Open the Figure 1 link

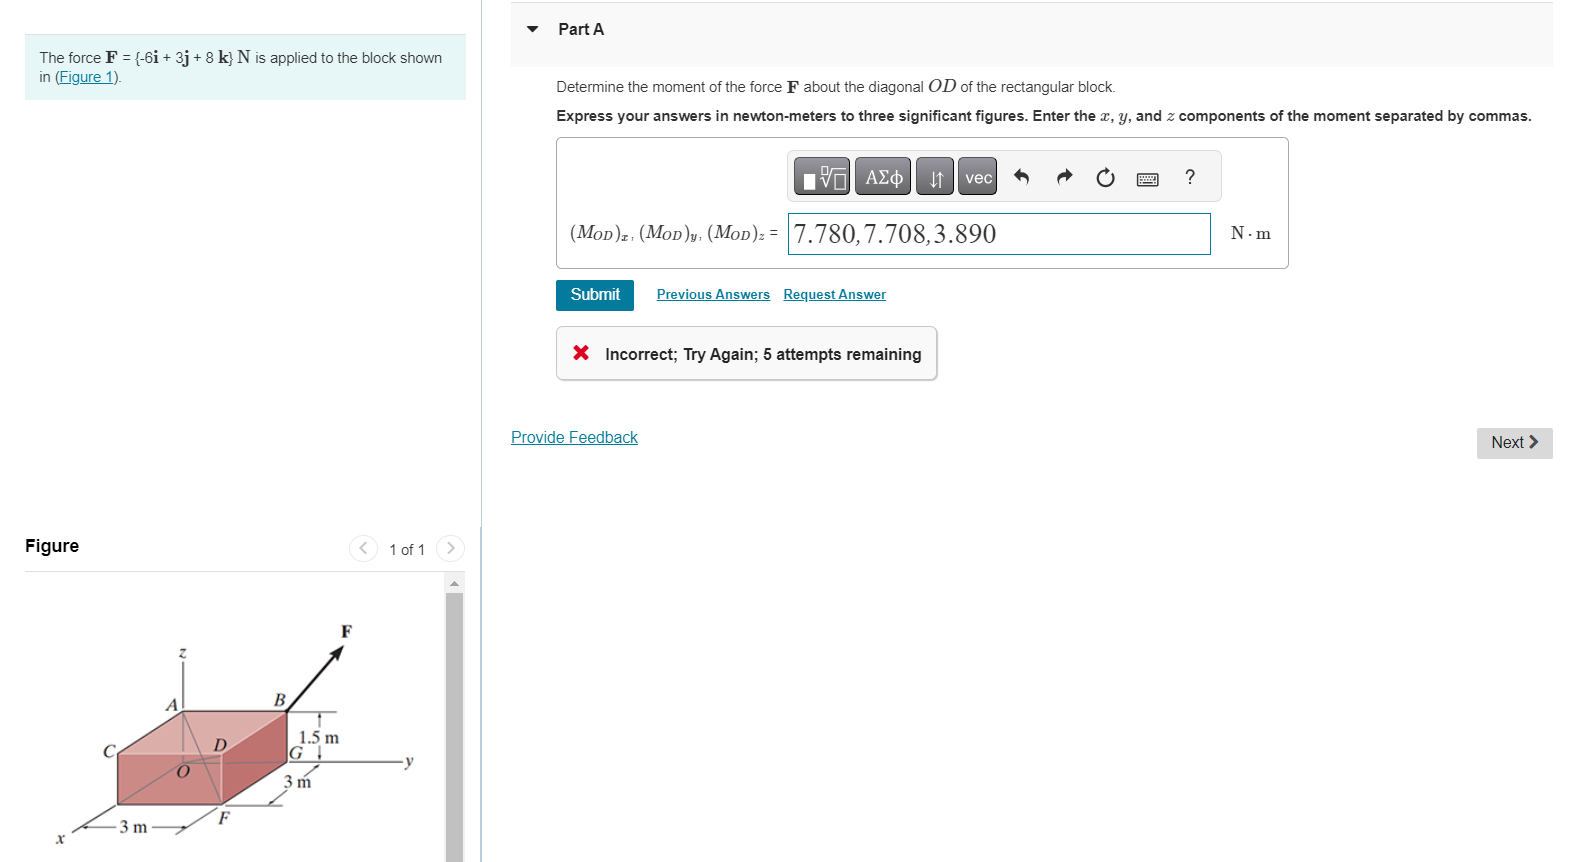[x=87, y=77]
